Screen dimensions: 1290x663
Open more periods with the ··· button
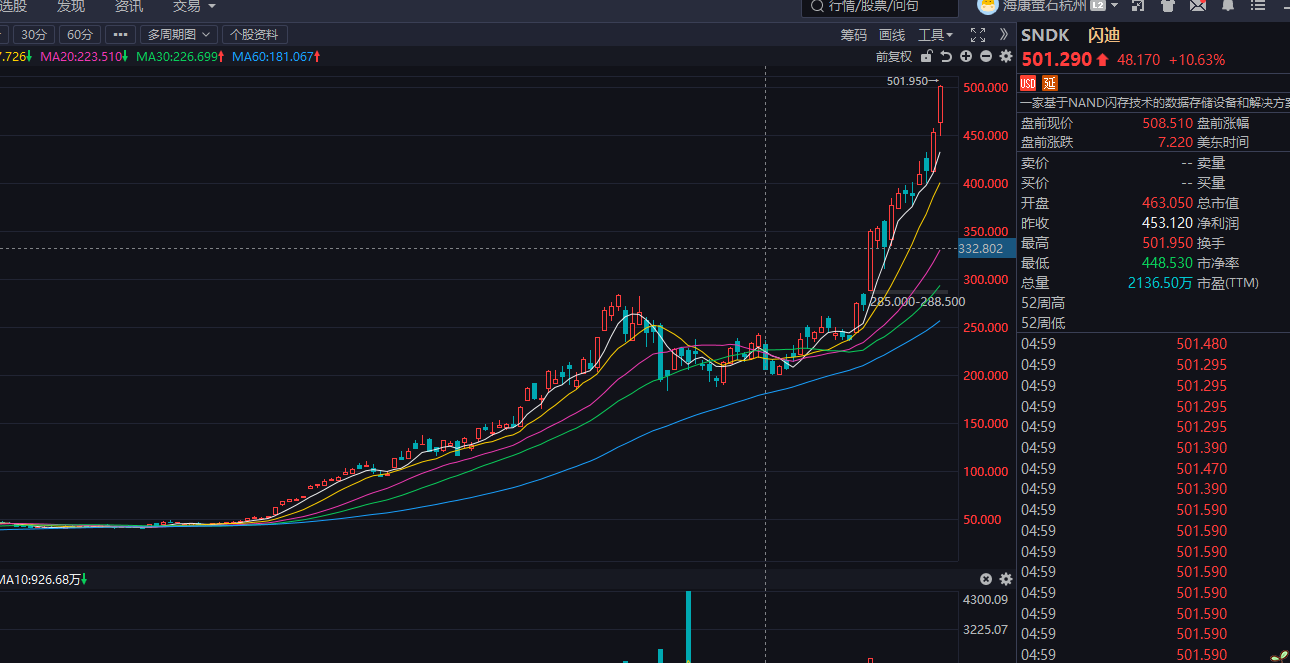coord(119,34)
